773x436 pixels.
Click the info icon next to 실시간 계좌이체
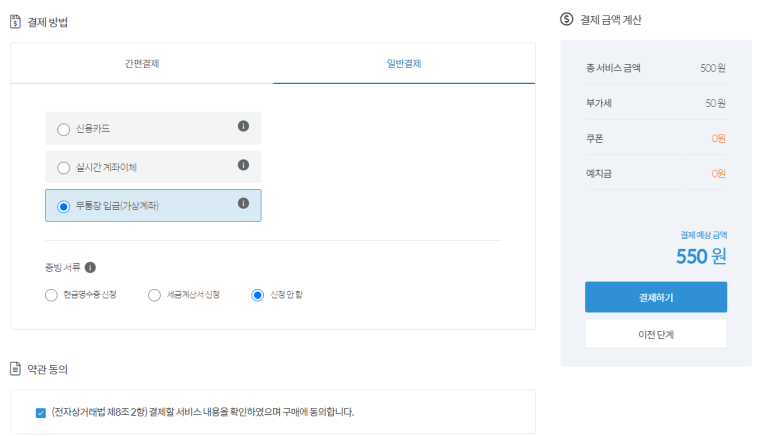click(243, 165)
